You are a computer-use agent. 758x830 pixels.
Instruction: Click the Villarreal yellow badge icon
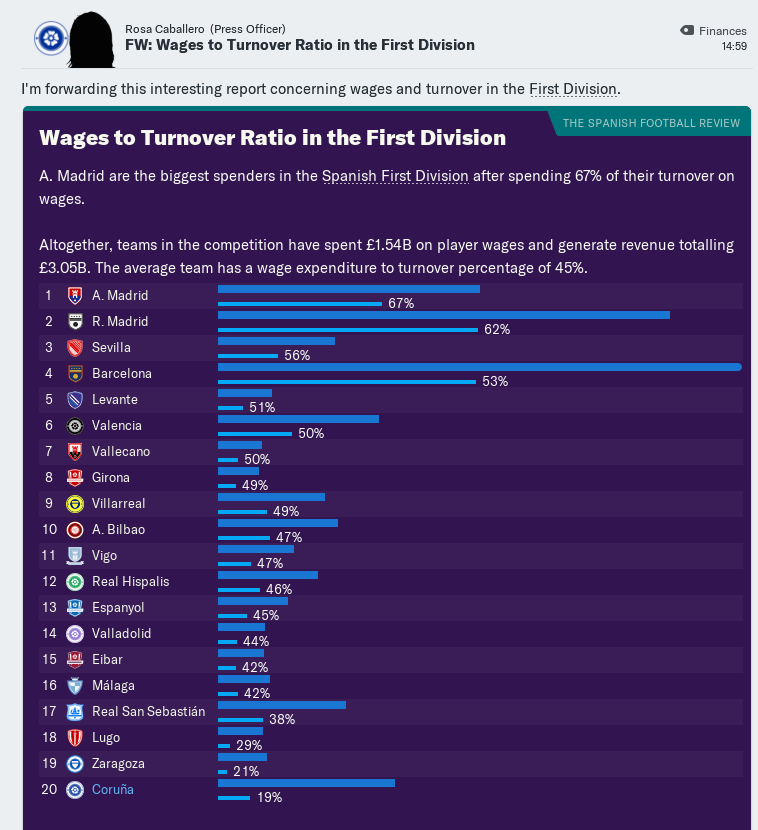tap(74, 504)
